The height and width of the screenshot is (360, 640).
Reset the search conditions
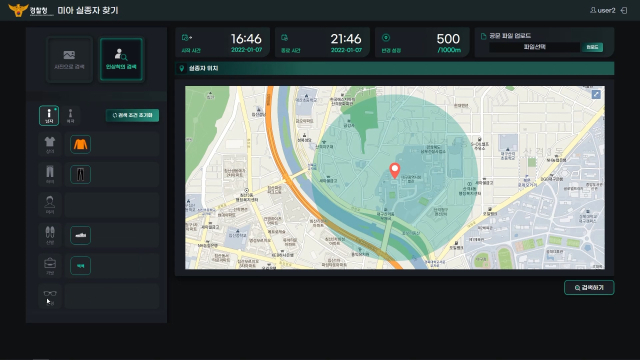click(132, 115)
